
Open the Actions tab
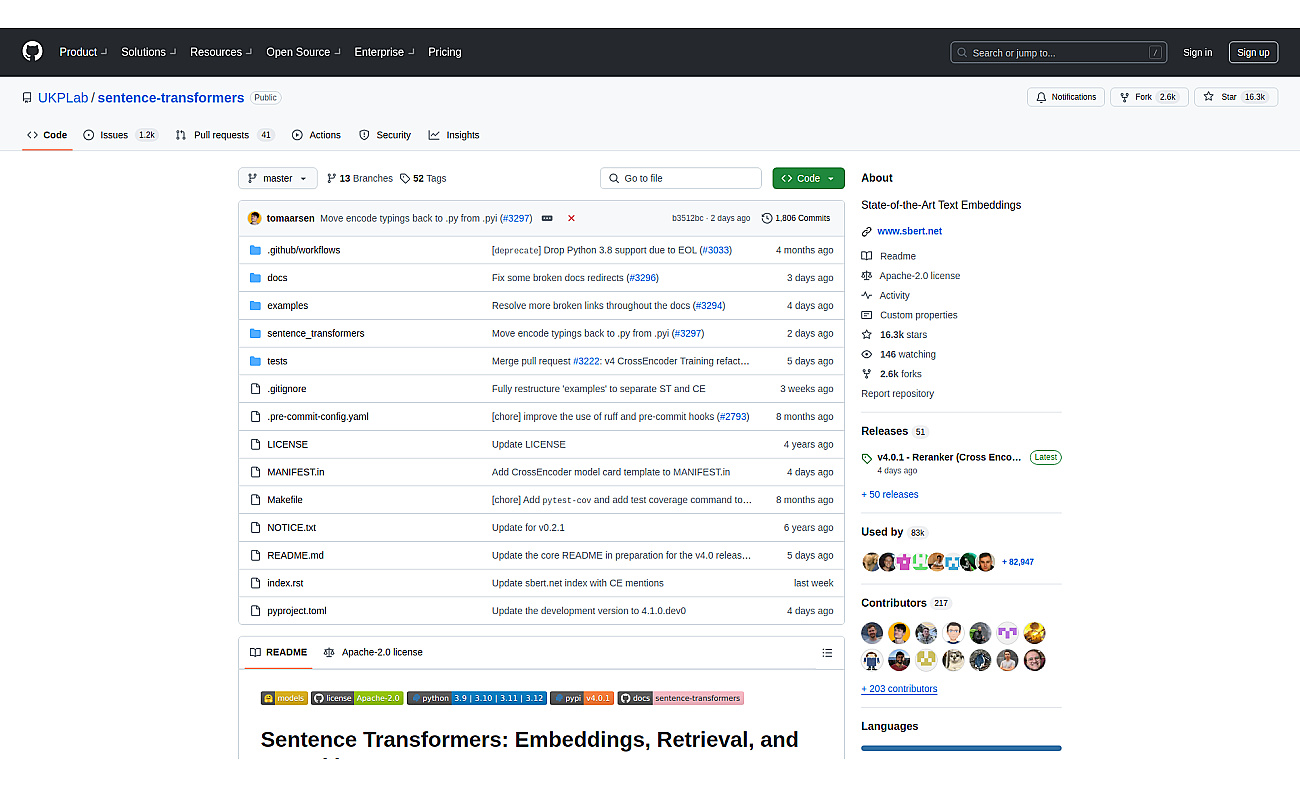coord(316,135)
